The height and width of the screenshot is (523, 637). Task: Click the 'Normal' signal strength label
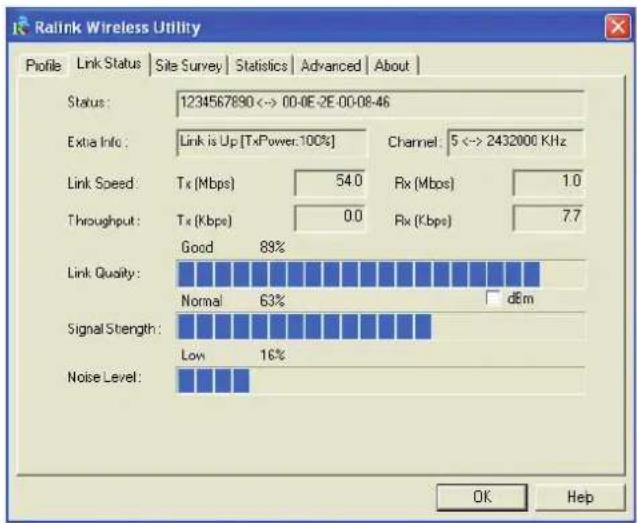coord(202,301)
